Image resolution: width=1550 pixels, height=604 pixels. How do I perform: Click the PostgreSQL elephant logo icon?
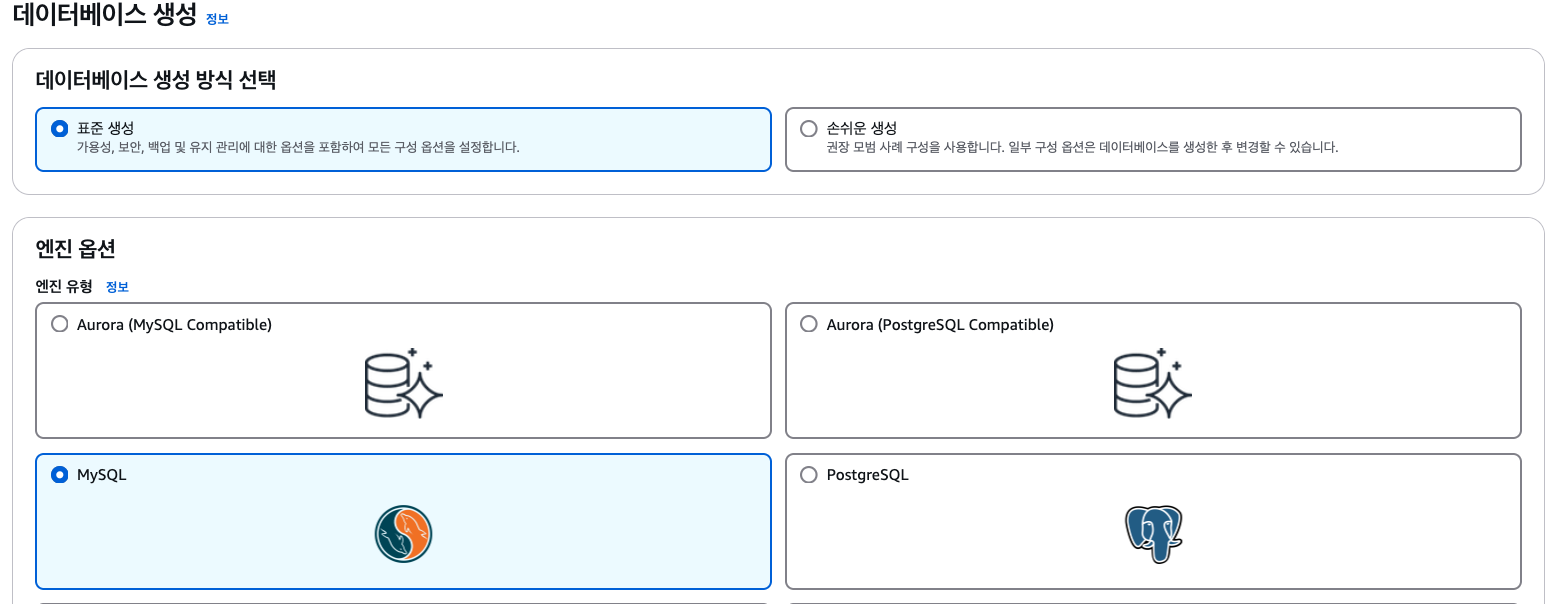coord(1153,535)
